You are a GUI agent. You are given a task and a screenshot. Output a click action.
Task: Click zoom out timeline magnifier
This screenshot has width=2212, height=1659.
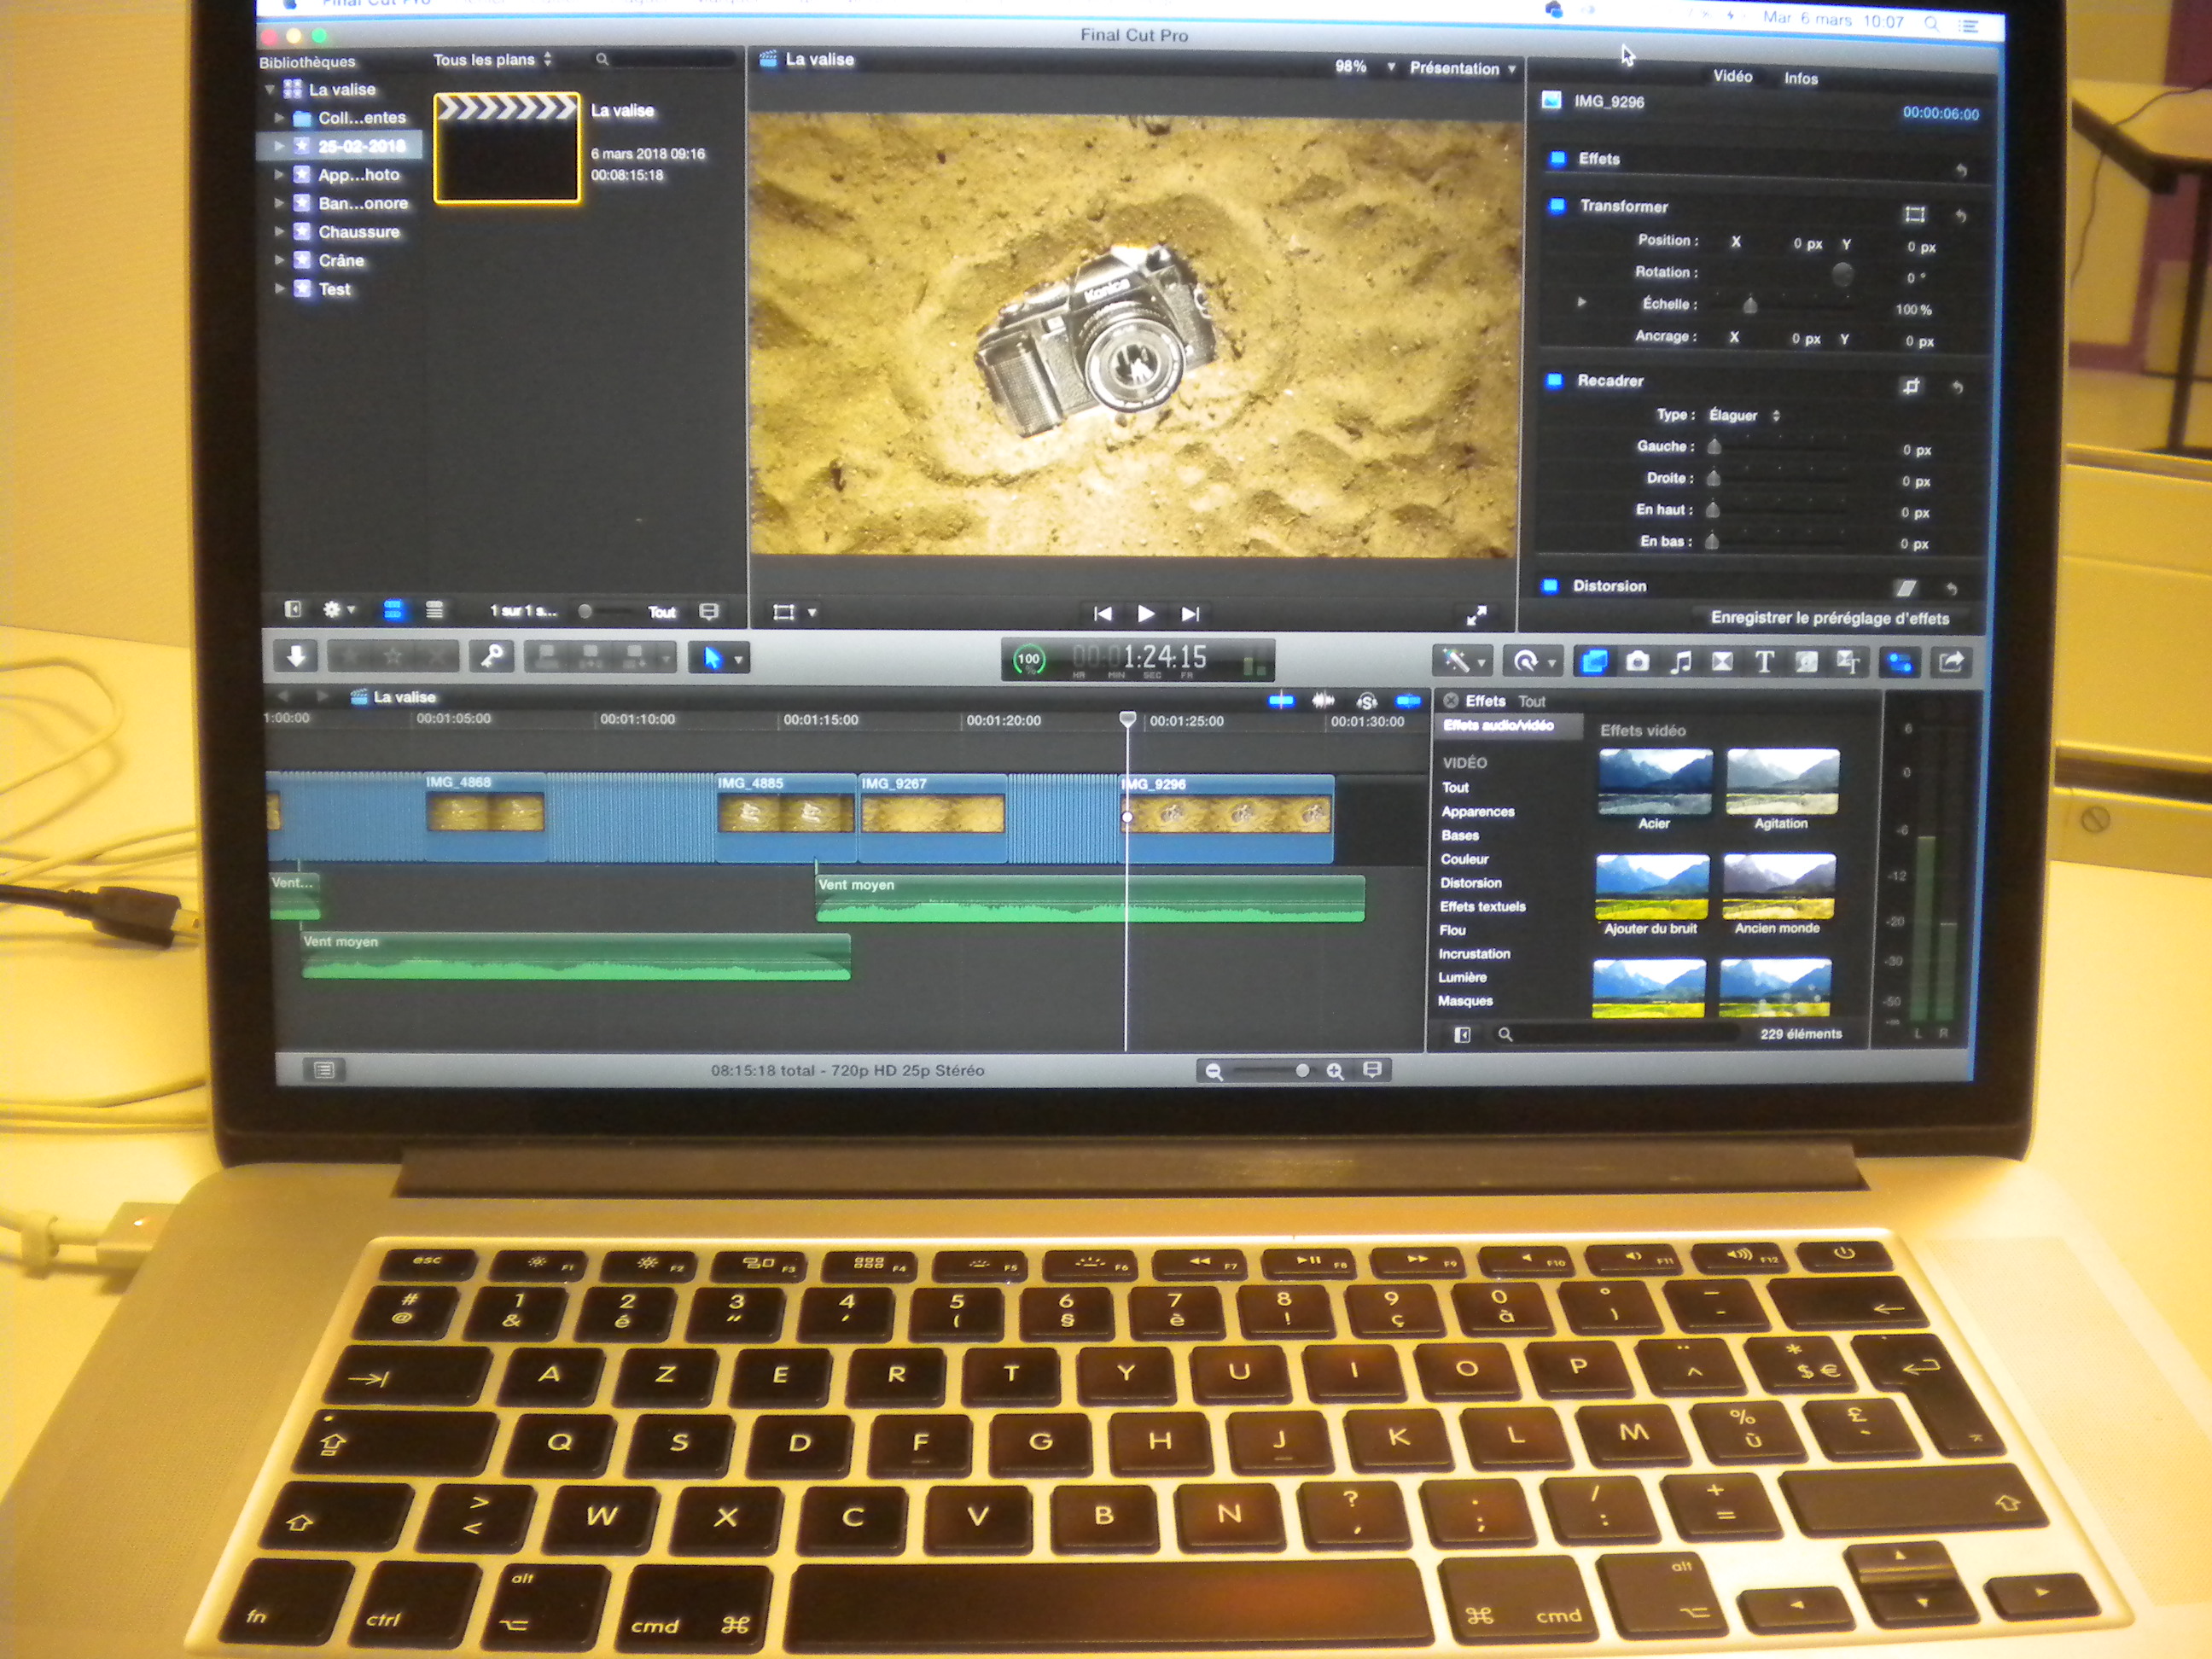(x=1214, y=1071)
